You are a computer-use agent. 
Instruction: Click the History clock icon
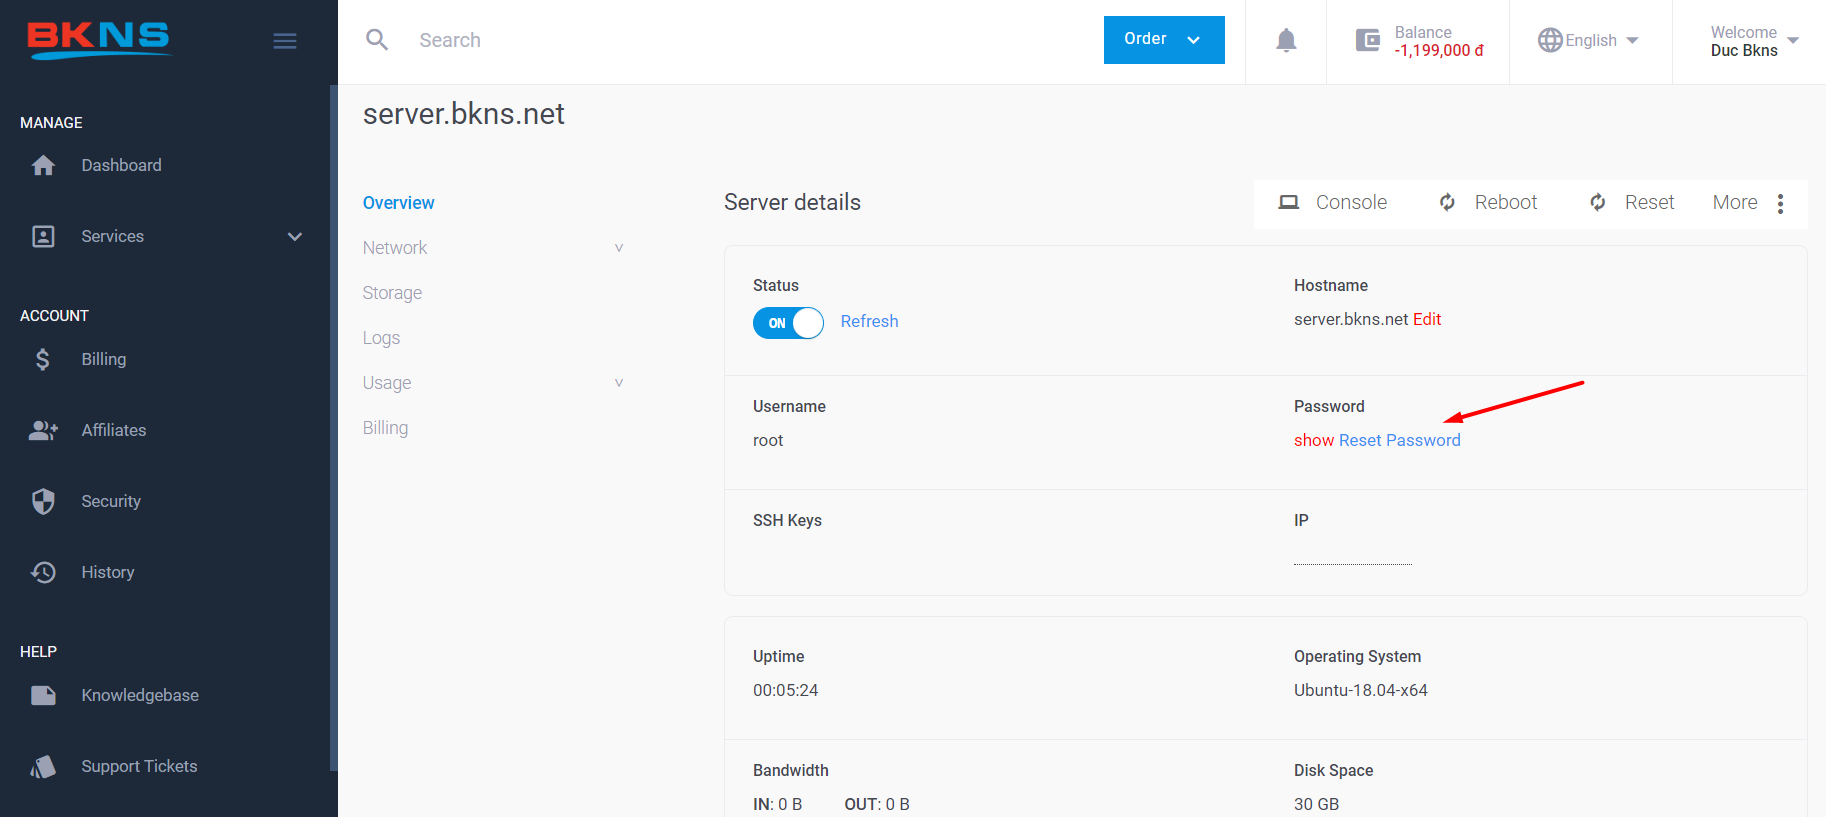[x=43, y=572]
